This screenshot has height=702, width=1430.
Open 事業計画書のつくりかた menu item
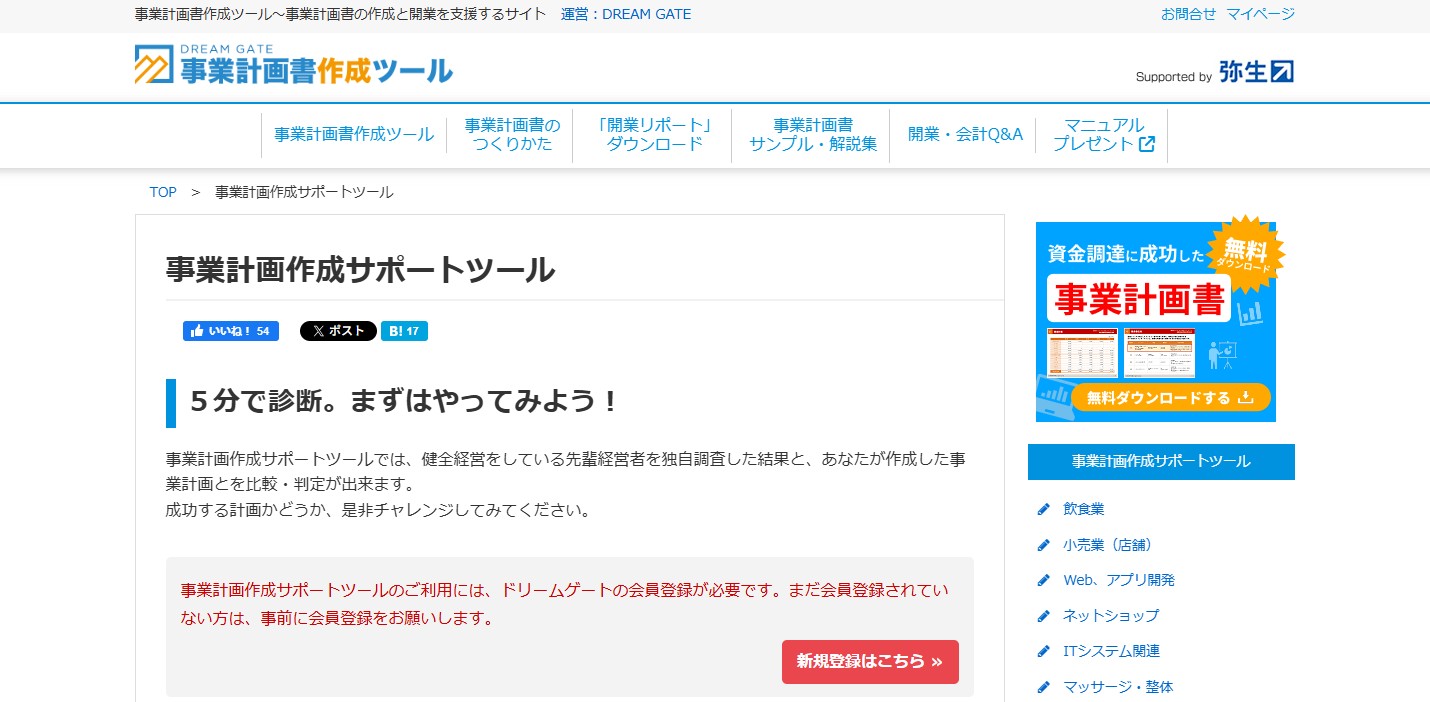pyautogui.click(x=512, y=135)
